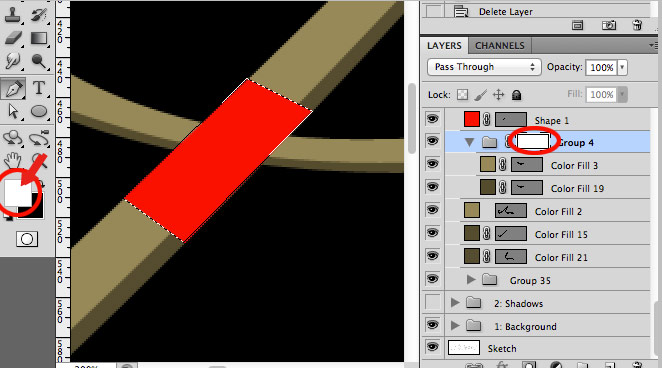Click the Color Fill 19 color thumbnail
The width and height of the screenshot is (662, 368).
[488, 187]
